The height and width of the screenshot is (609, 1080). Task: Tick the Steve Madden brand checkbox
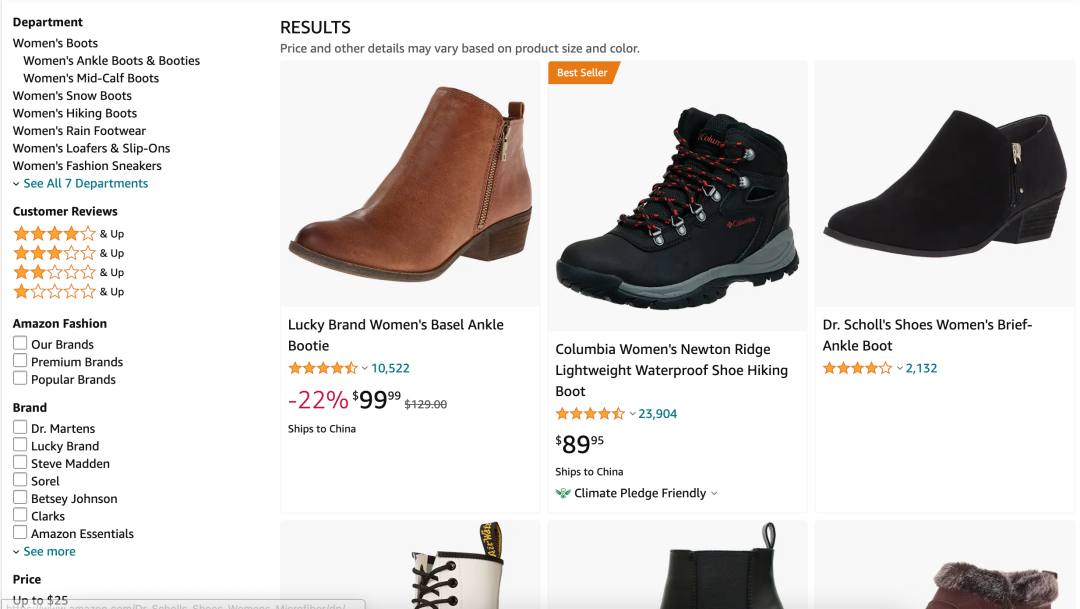[x=20, y=462]
